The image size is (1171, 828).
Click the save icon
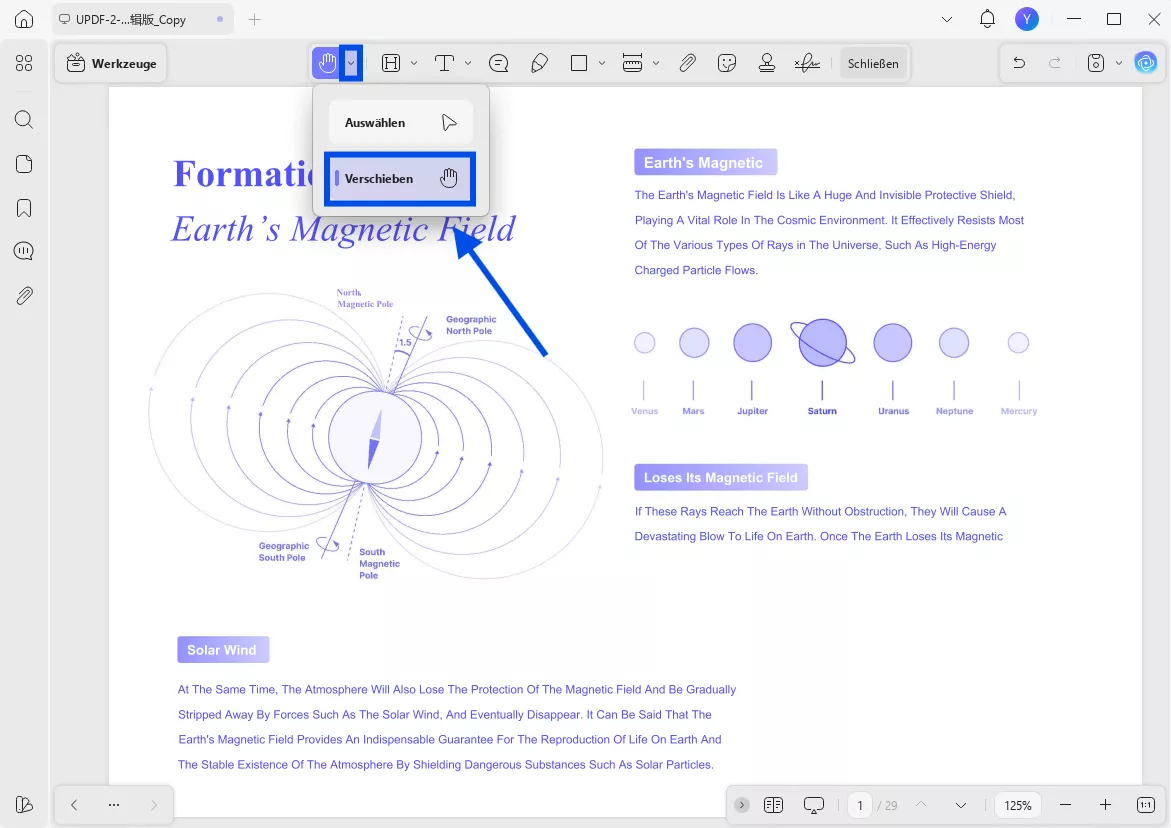tap(1096, 63)
